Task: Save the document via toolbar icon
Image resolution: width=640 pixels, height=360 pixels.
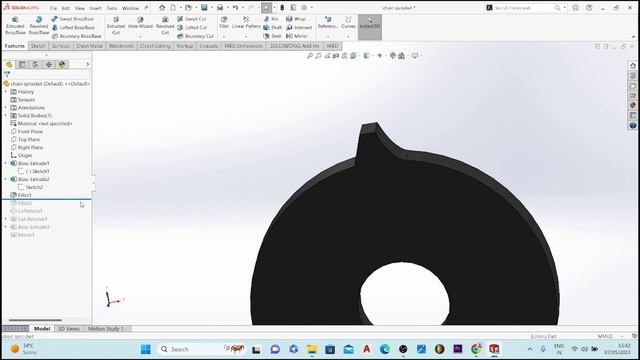Action: click(204, 8)
